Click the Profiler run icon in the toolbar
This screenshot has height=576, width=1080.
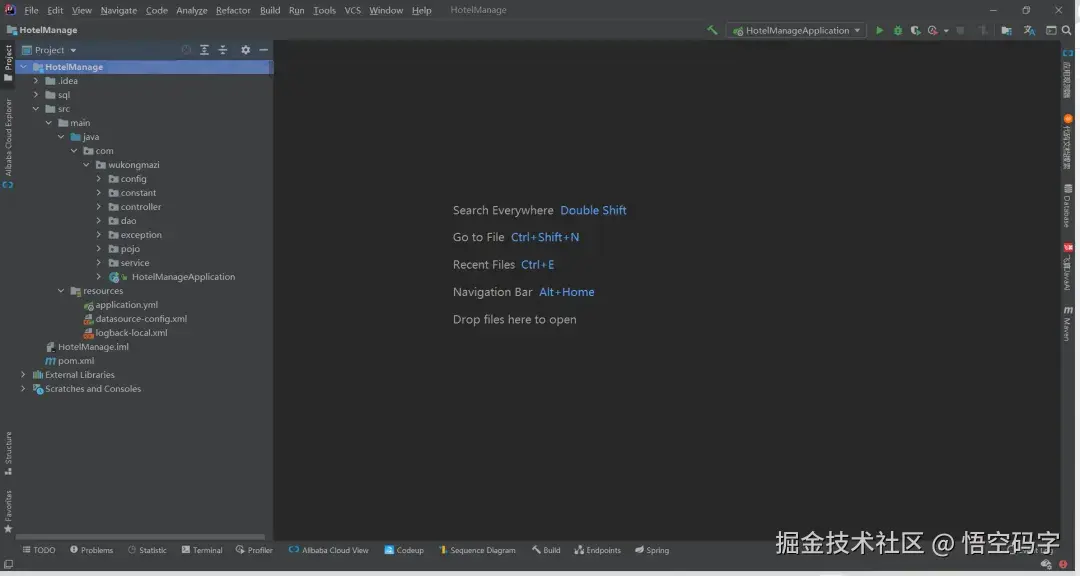coord(933,30)
